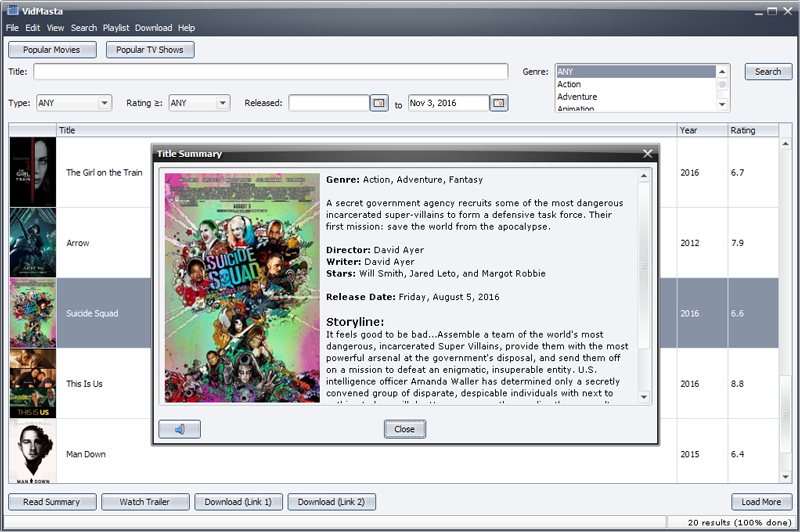Image resolution: width=800 pixels, height=532 pixels.
Task: Click inside the Title input field
Action: [x=270, y=71]
